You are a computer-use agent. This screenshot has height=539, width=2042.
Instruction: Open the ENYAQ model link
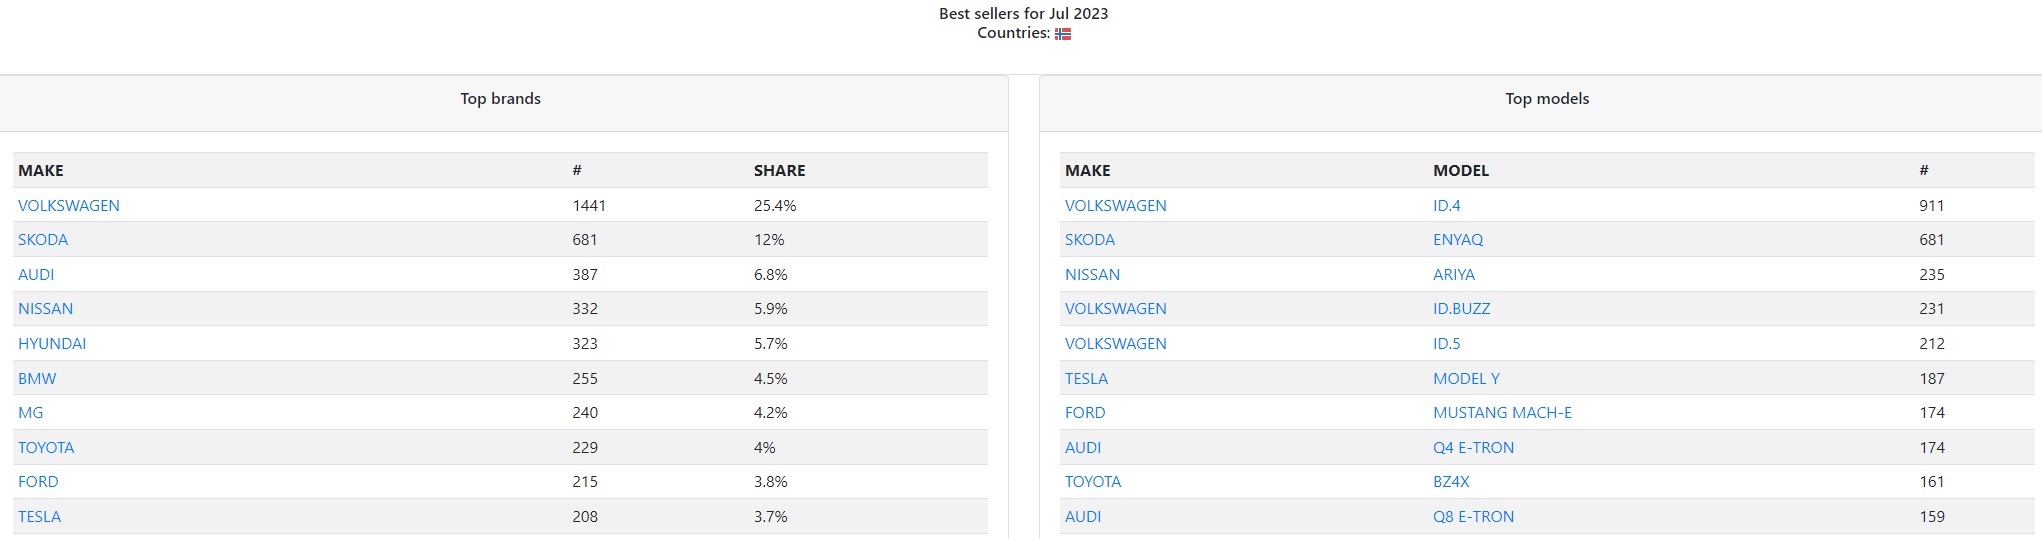(1457, 240)
